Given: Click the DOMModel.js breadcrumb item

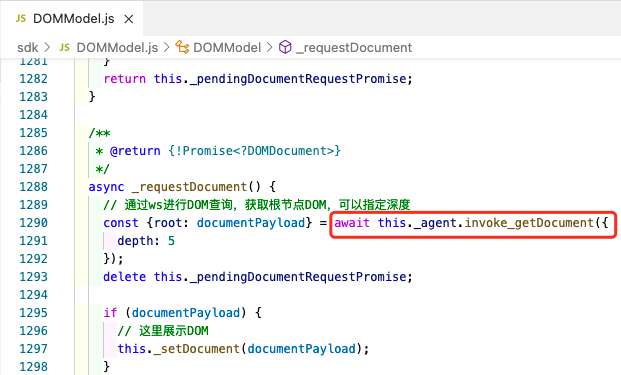Looking at the screenshot, I should pyautogui.click(x=117, y=48).
